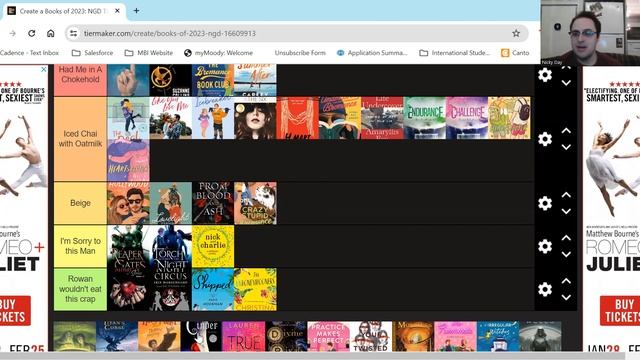Move Chokehold tier down with chevron

pos(566,83)
